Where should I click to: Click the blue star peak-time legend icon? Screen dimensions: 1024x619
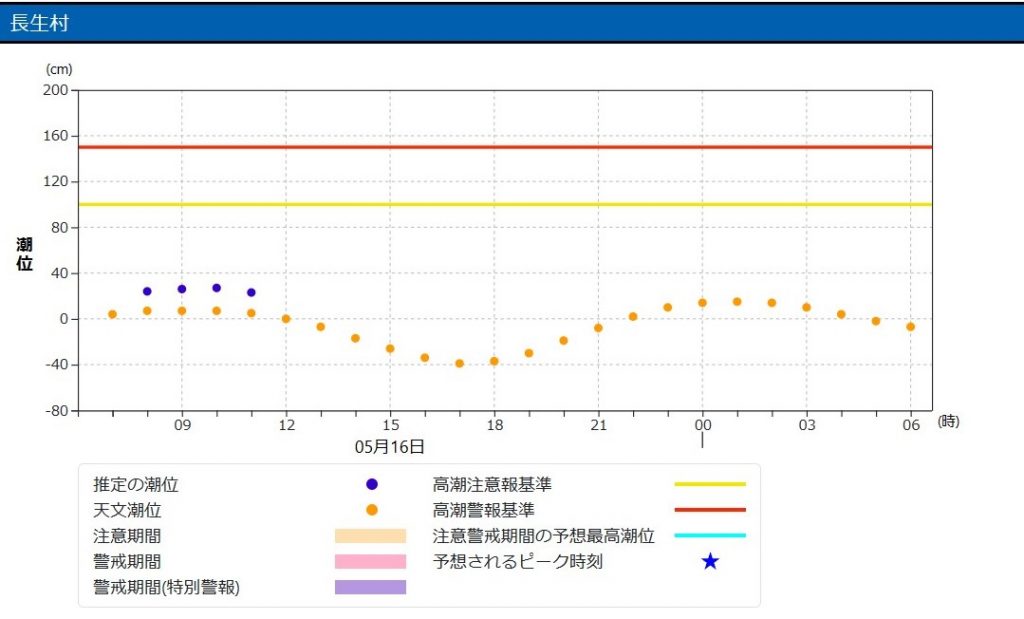point(710,562)
